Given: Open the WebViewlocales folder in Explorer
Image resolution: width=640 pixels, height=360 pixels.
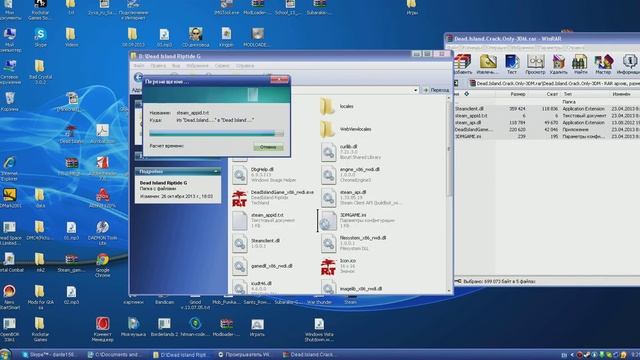Looking at the screenshot, I should (346, 129).
